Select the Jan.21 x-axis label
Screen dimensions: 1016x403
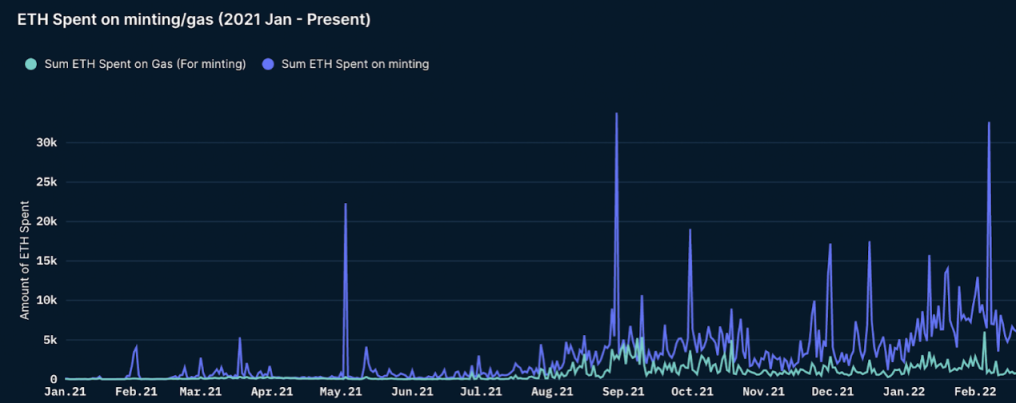[x=66, y=393]
